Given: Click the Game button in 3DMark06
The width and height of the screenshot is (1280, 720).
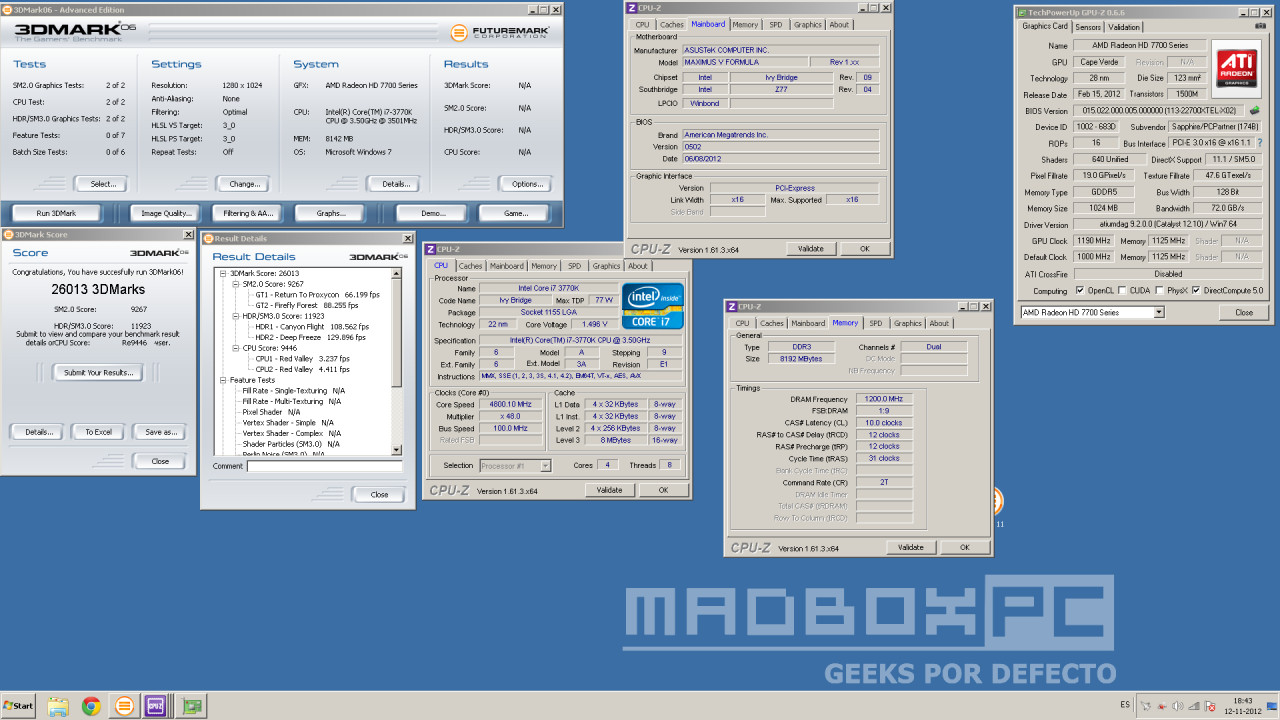Looking at the screenshot, I should [515, 213].
